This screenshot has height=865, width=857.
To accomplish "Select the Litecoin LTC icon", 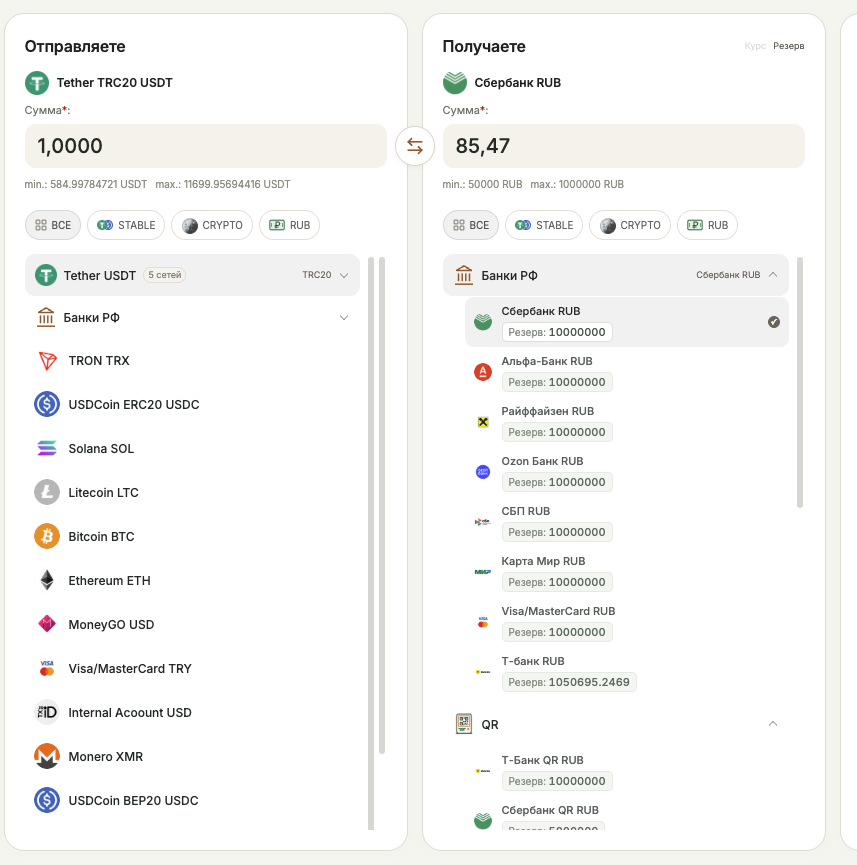I will [x=47, y=492].
